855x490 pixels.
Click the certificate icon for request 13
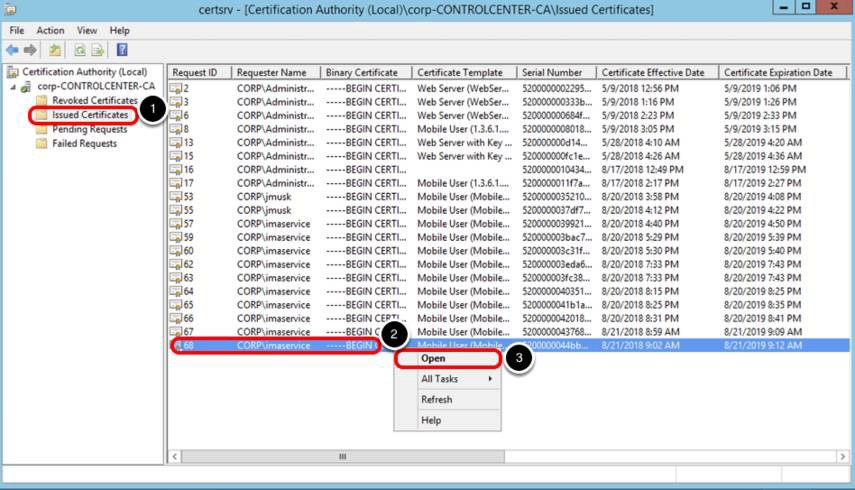176,143
